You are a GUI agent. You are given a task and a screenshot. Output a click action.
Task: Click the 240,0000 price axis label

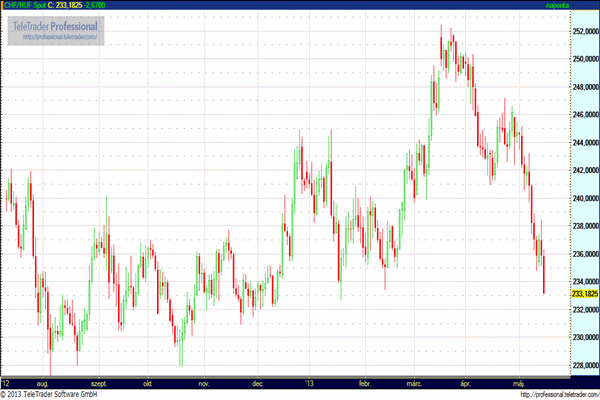pyautogui.click(x=583, y=198)
